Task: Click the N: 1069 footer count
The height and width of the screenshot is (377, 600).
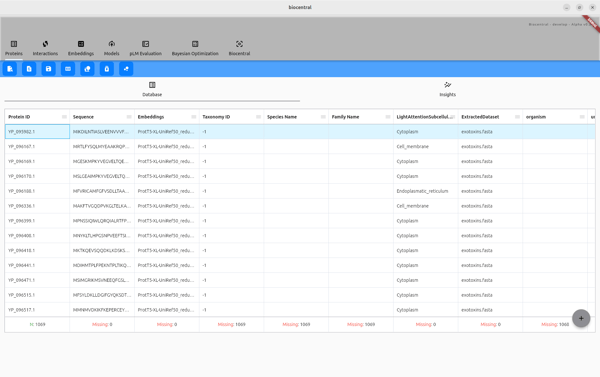Action: click(x=37, y=325)
